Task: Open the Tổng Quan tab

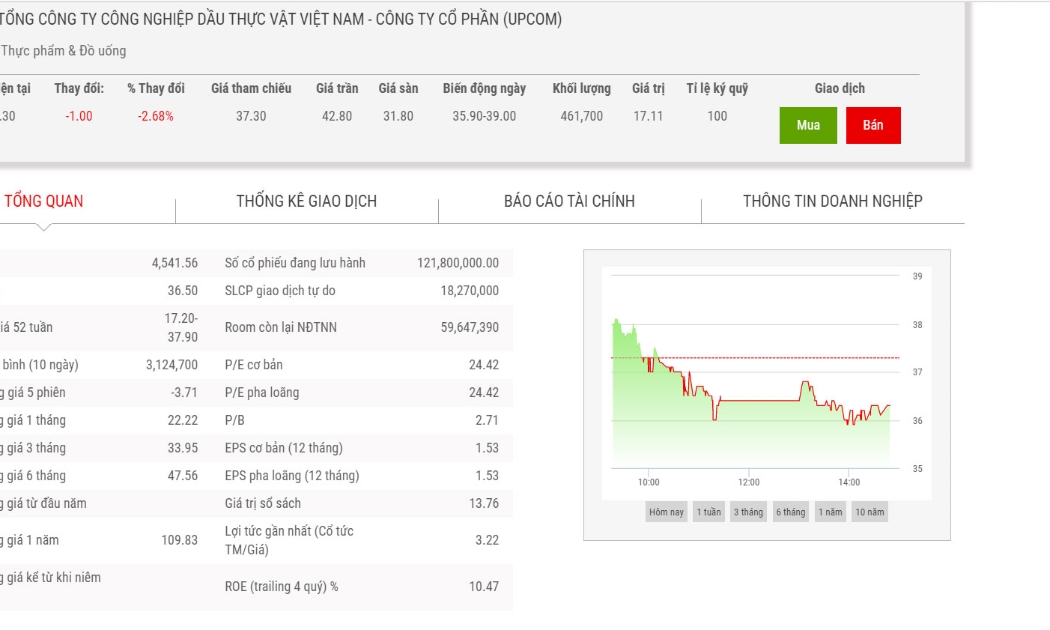Action: pyautogui.click(x=44, y=201)
